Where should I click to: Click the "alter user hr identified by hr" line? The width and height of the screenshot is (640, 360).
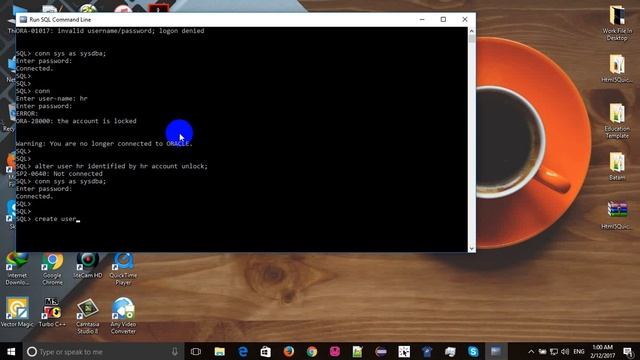point(112,166)
